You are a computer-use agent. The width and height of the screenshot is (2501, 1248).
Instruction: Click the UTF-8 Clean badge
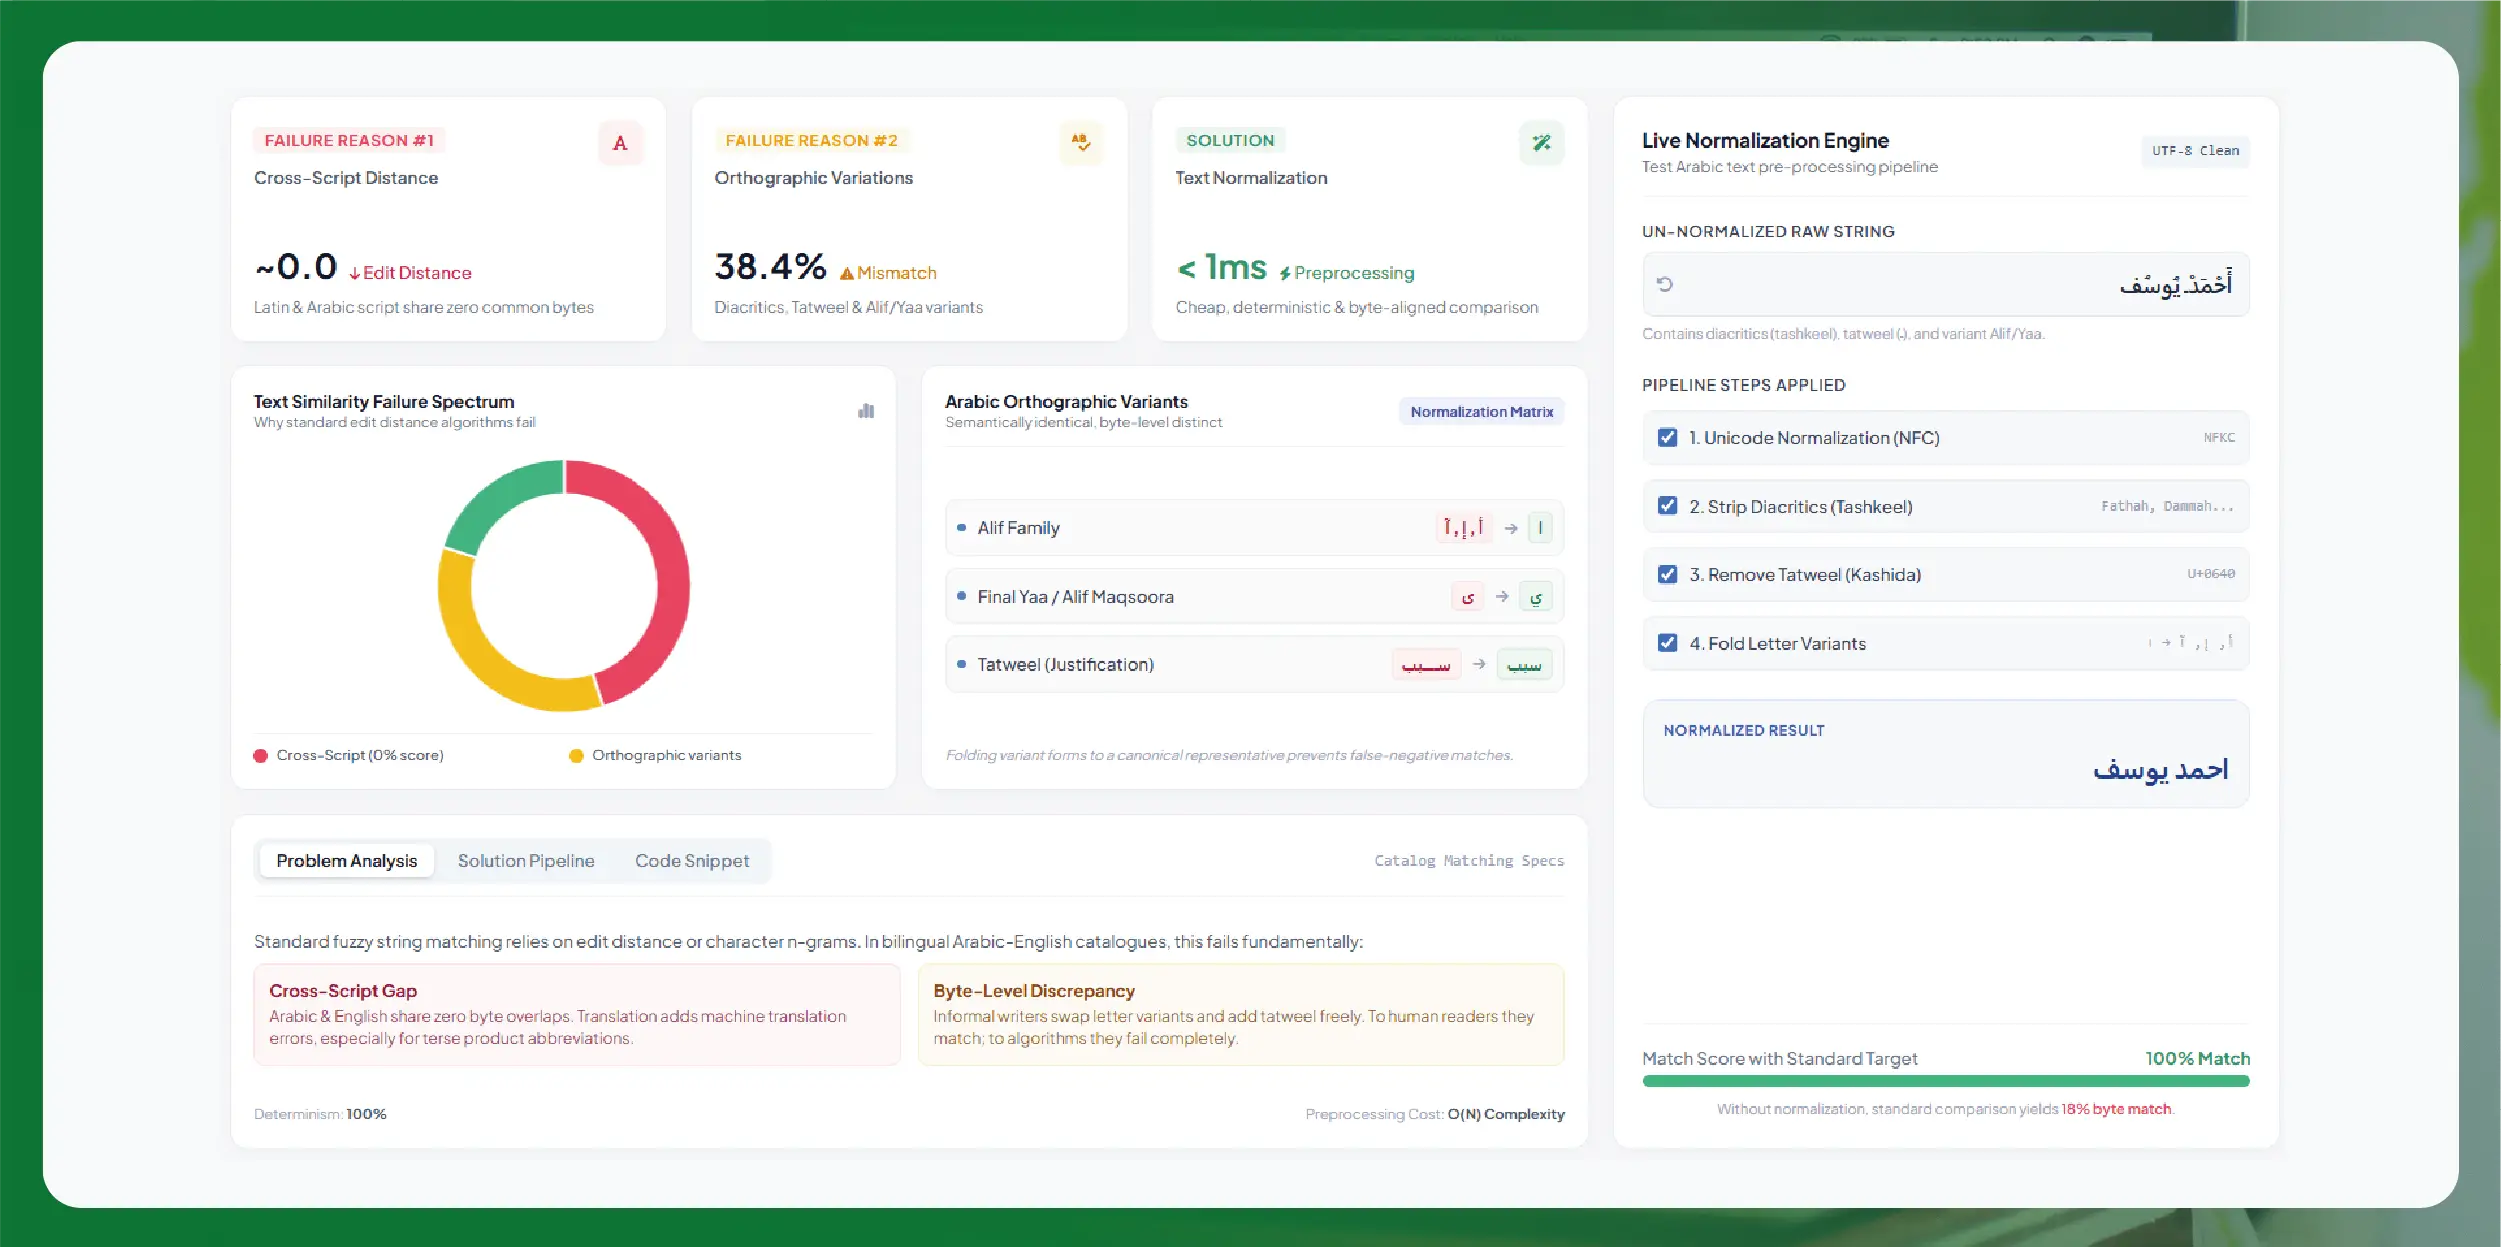2195,151
